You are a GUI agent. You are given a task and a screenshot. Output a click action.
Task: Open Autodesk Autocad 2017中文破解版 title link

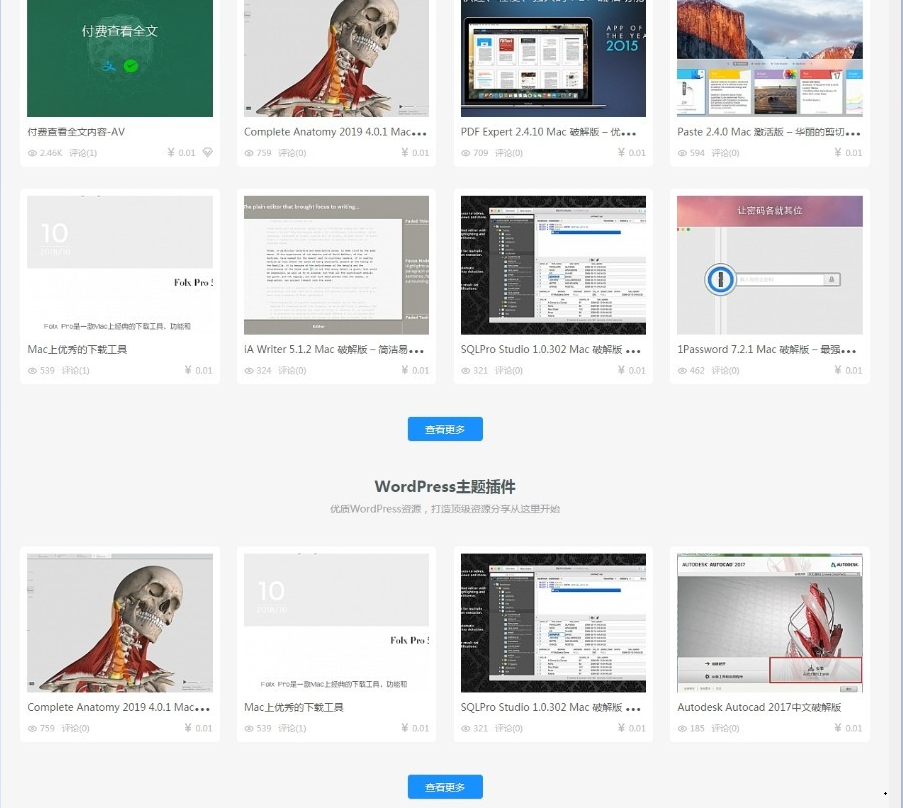[x=759, y=707]
